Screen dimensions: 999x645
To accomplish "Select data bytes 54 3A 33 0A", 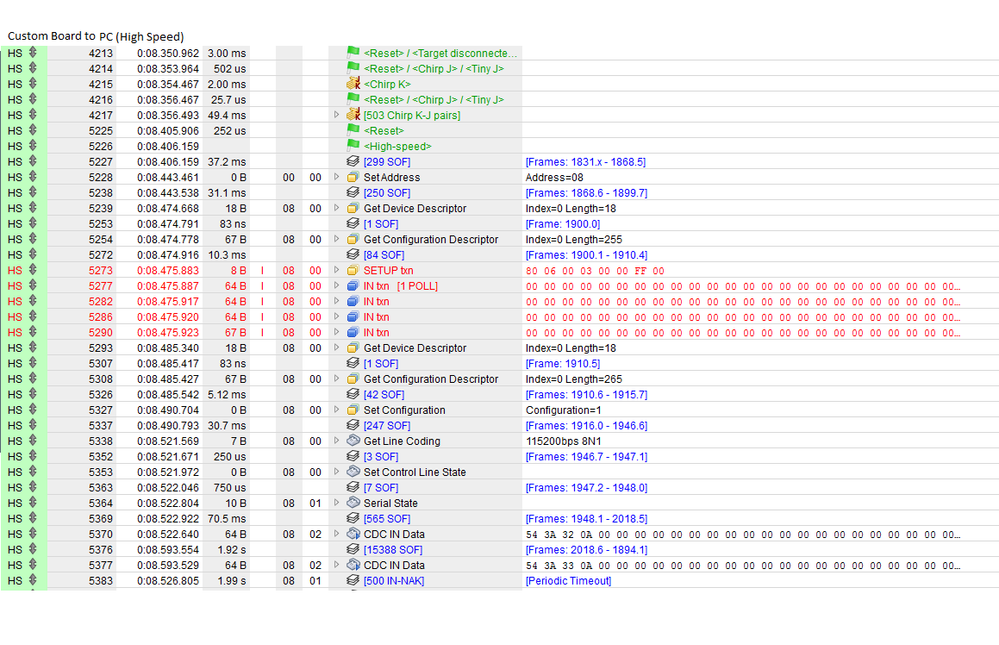I will [559, 565].
